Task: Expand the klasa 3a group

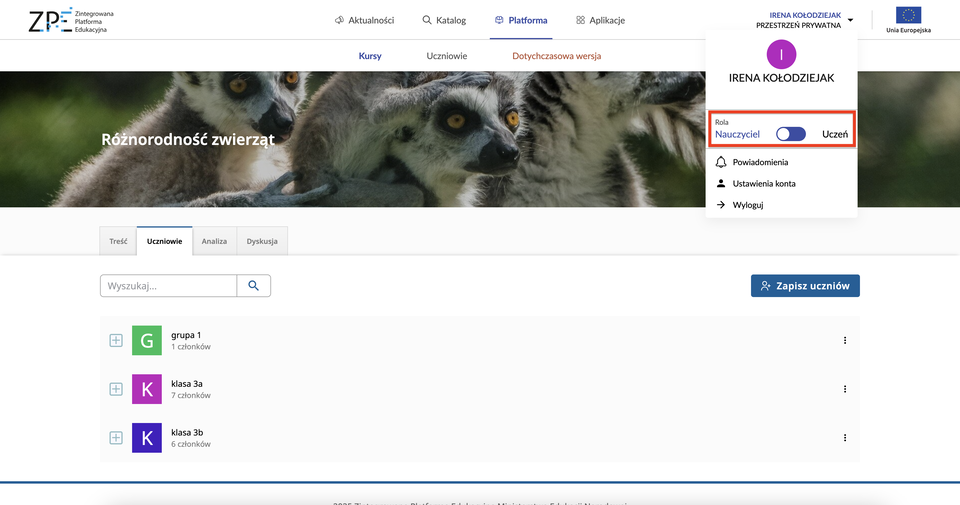Action: click(x=116, y=389)
